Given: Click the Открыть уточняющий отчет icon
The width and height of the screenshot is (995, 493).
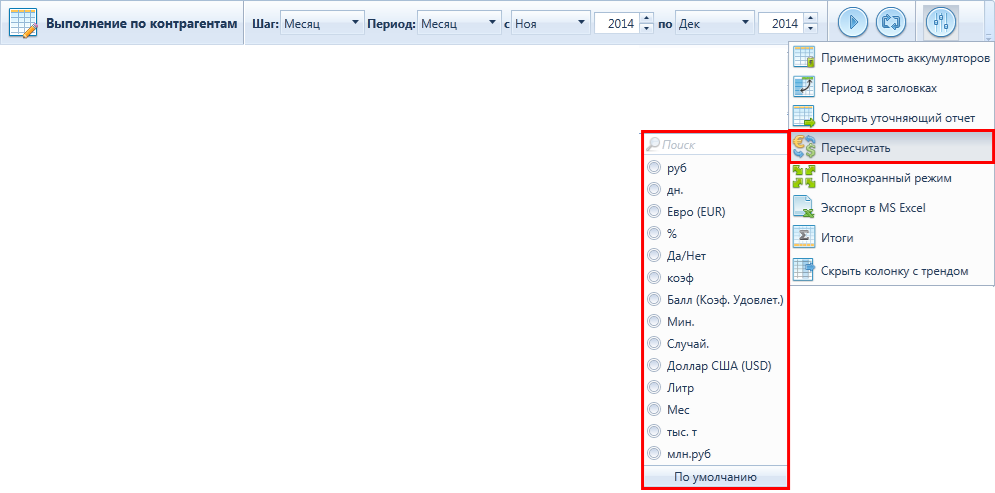Looking at the screenshot, I should pos(804,117).
